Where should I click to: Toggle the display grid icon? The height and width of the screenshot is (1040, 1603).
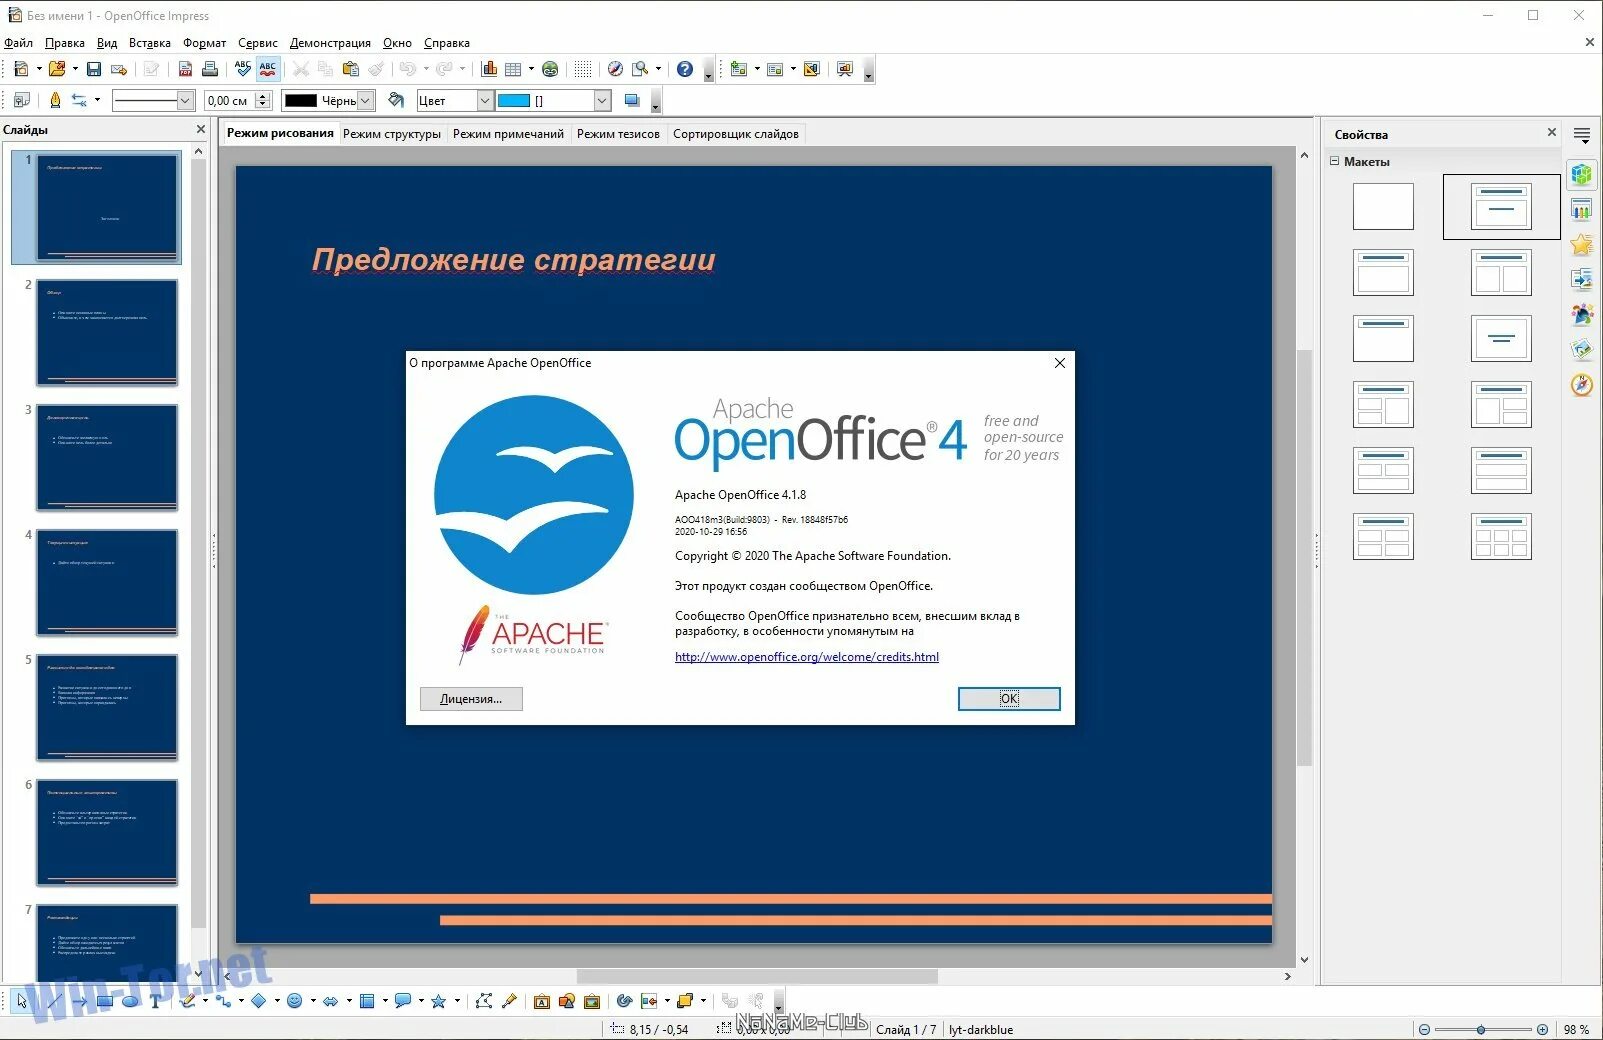(583, 69)
